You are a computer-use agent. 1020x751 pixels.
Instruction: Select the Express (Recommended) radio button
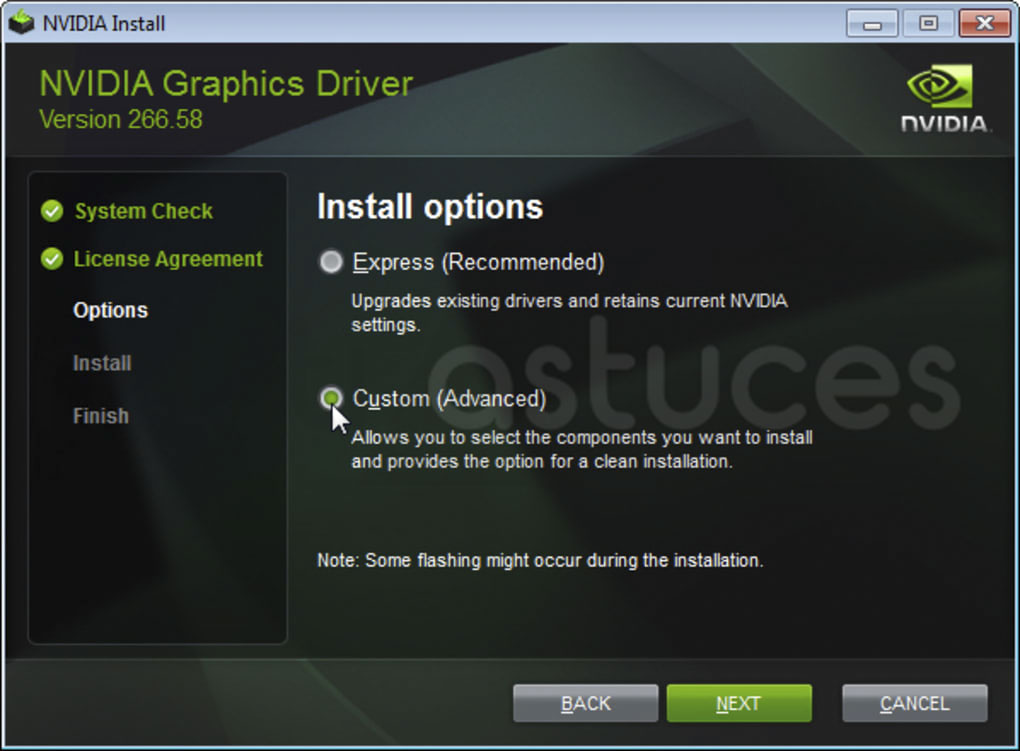[331, 263]
